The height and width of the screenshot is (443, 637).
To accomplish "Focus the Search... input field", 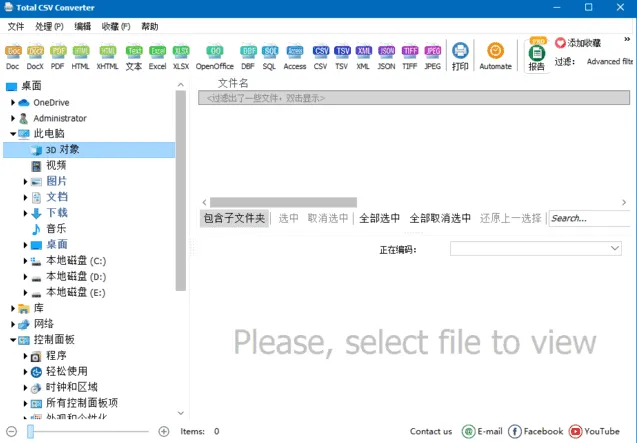I will 589,218.
